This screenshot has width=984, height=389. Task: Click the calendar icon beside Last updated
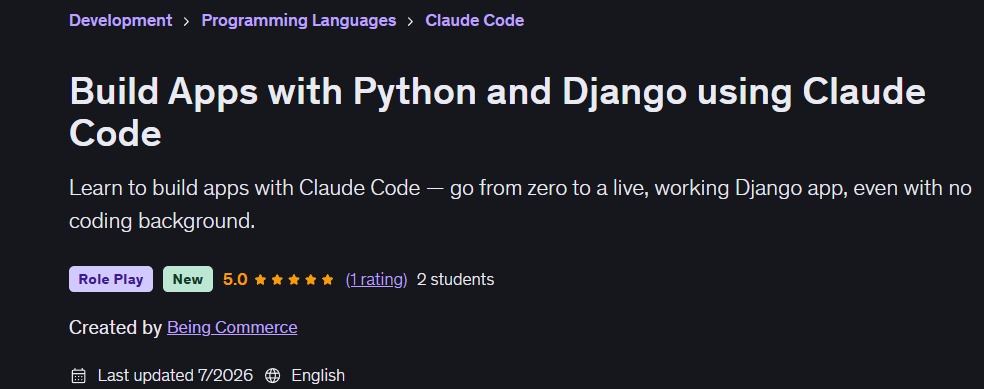[78, 376]
